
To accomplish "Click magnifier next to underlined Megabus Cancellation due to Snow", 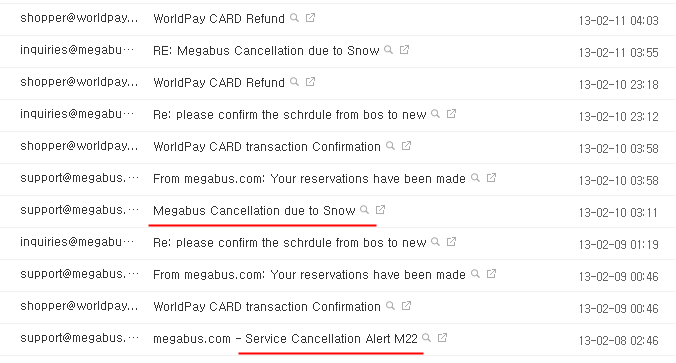I will click(364, 210).
